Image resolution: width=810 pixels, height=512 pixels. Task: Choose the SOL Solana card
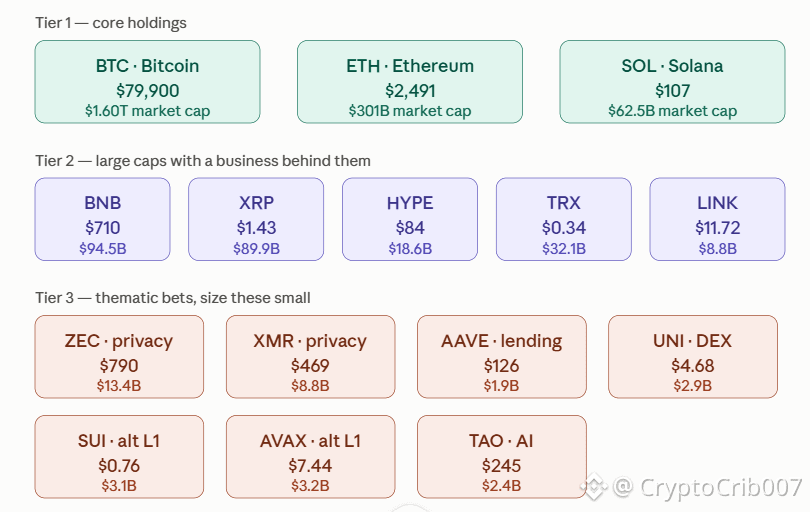tap(672, 82)
